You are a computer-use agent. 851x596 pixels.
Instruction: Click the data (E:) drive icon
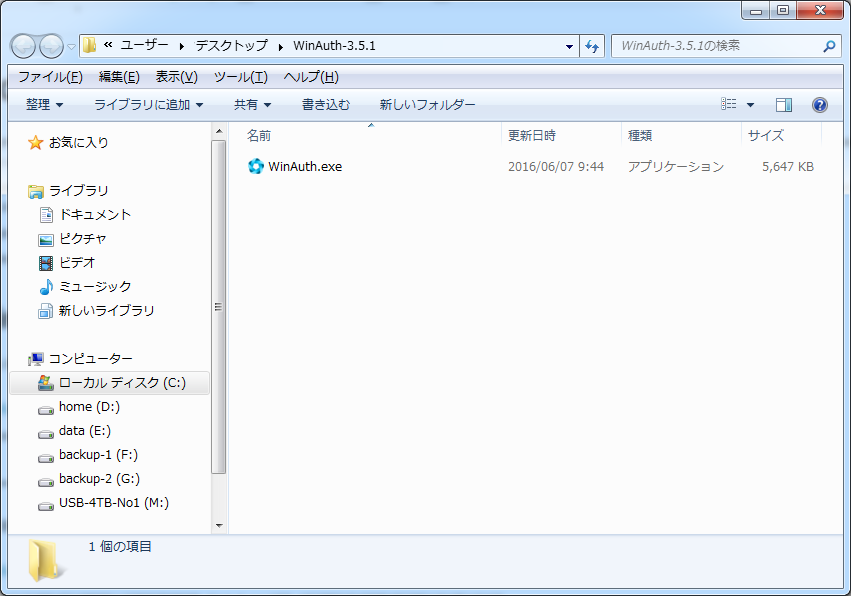click(46, 434)
